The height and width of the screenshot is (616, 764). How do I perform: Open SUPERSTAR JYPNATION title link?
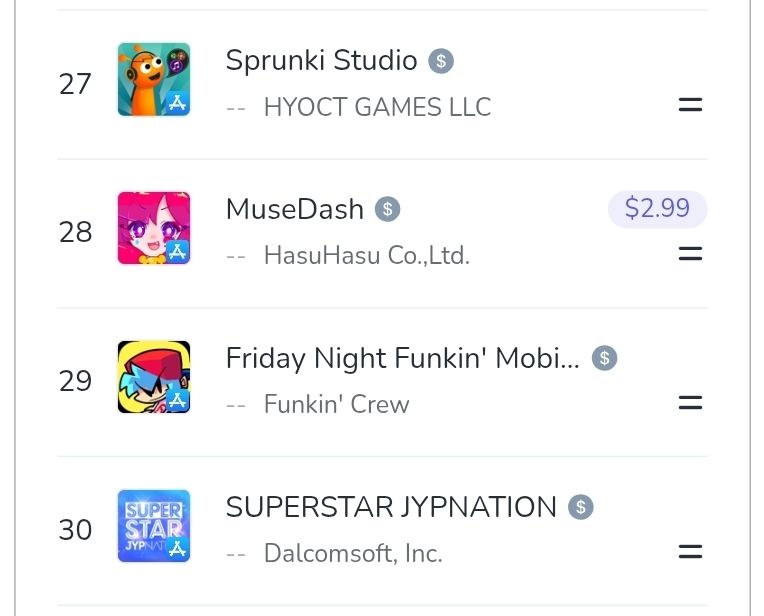point(391,507)
